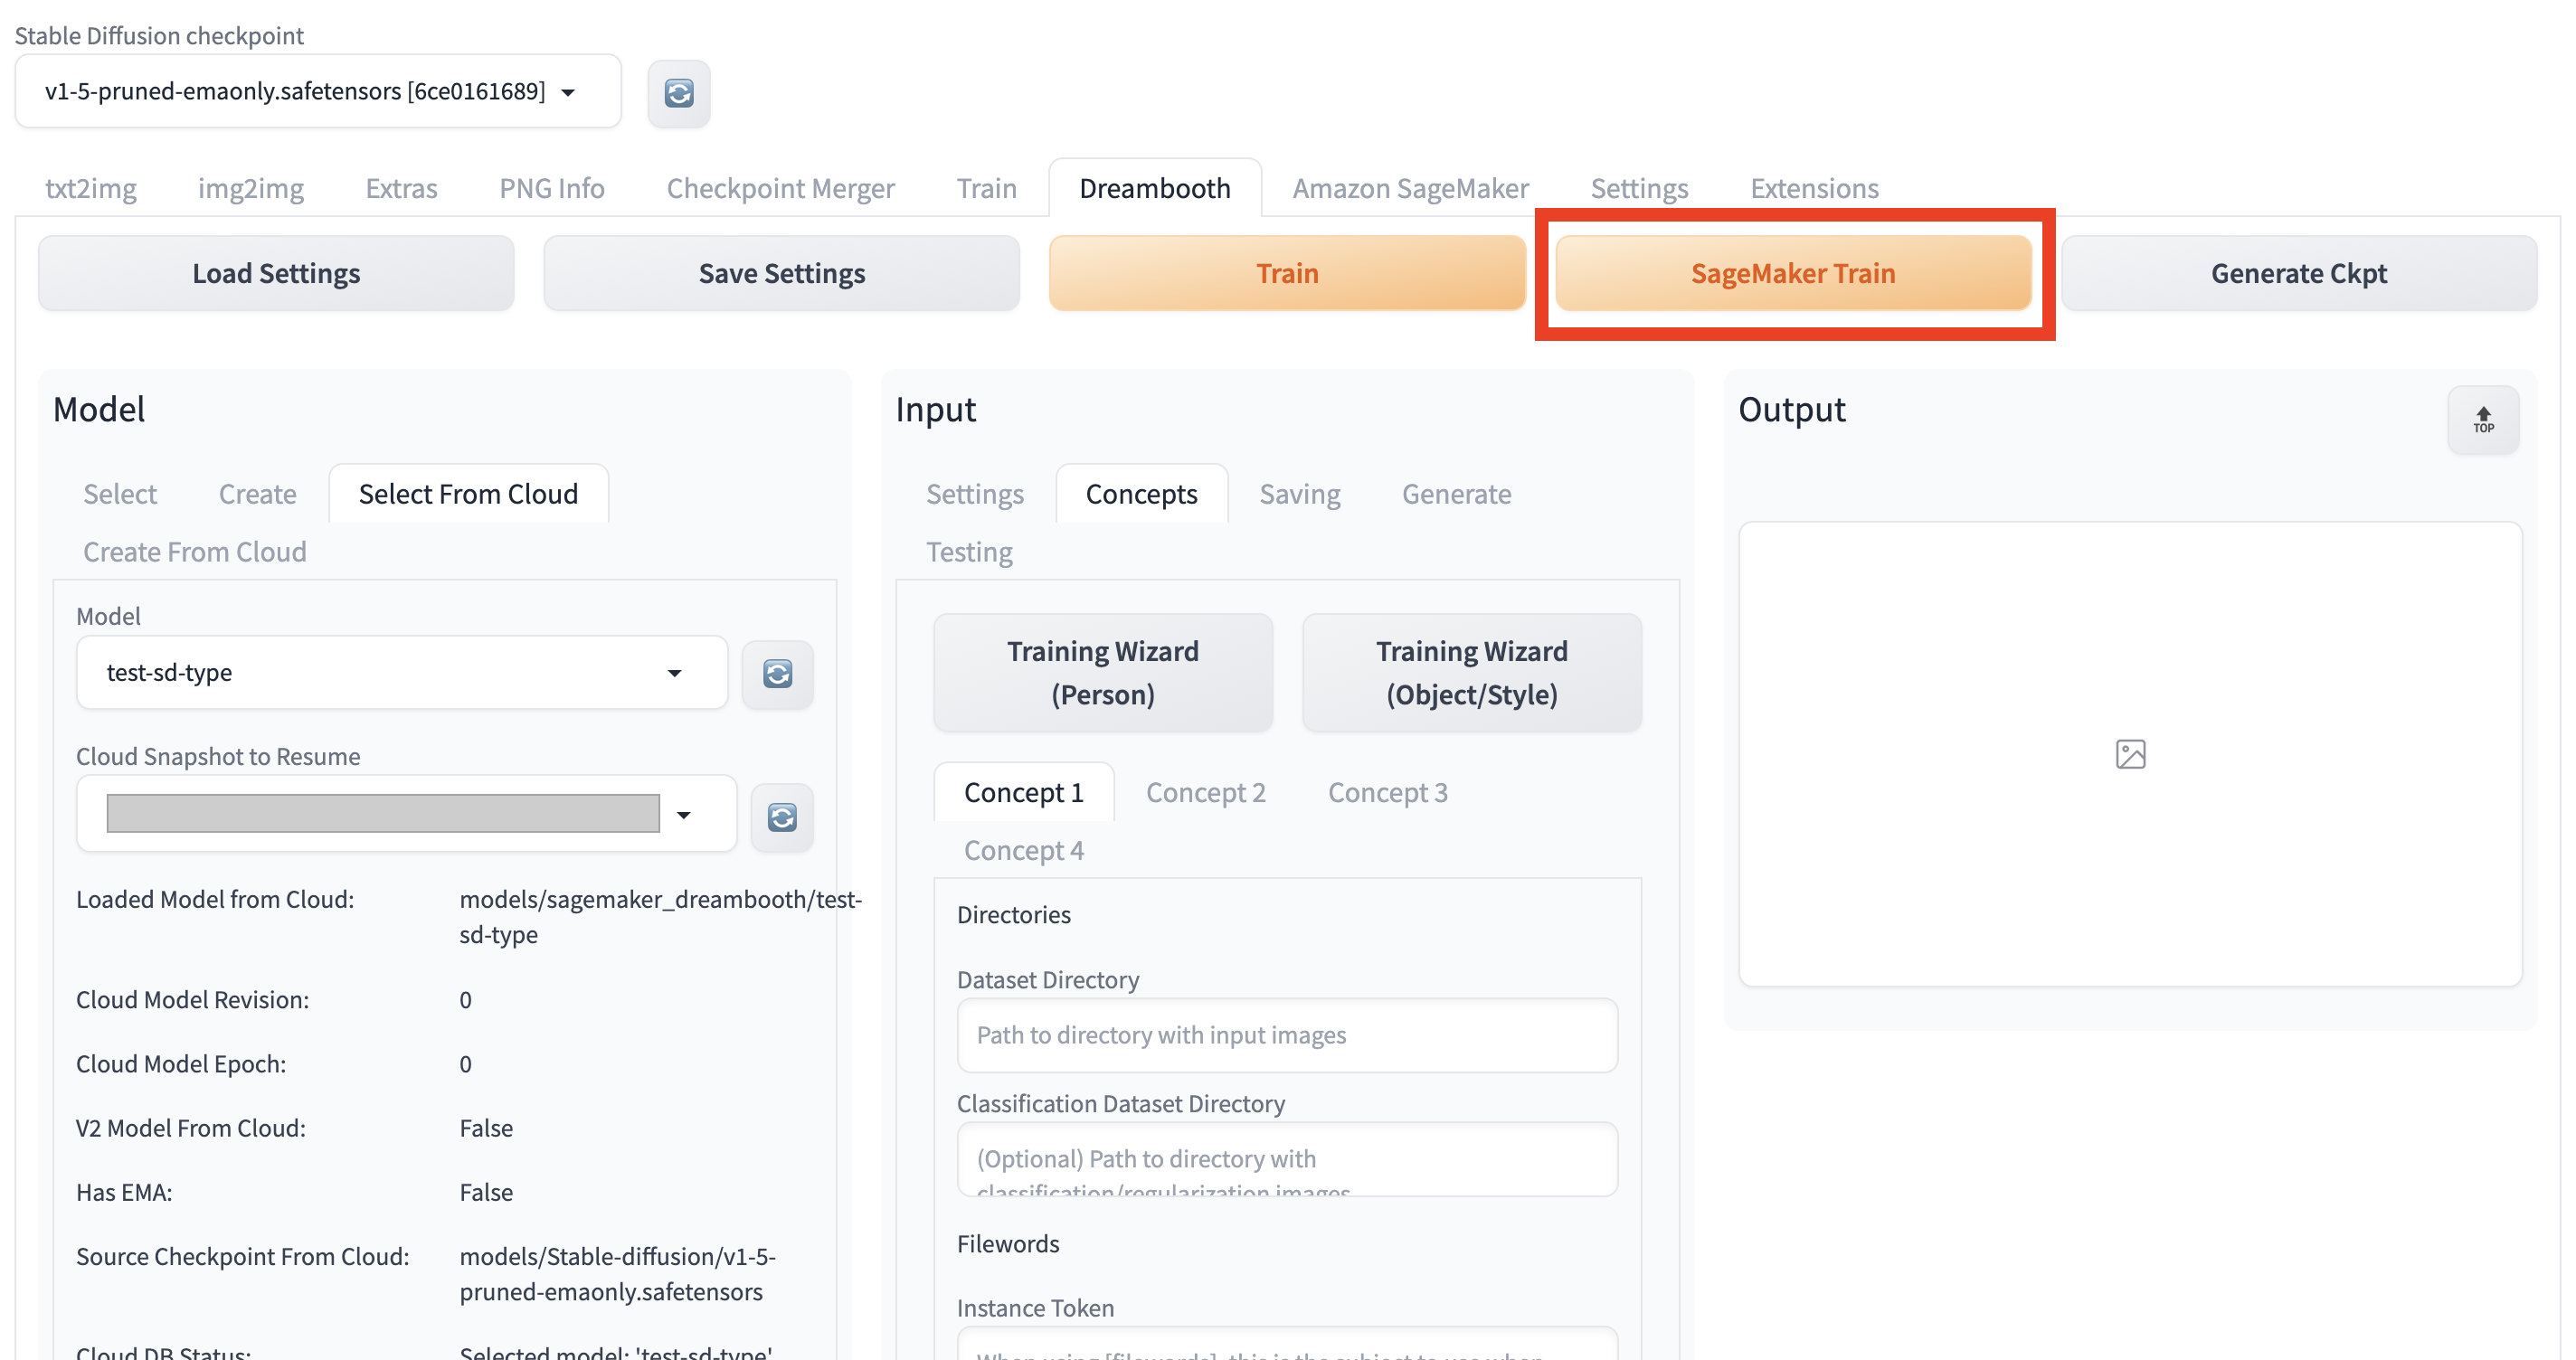2576x1360 pixels.
Task: Launch Training Wizard (Object/Style)
Action: [1471, 672]
